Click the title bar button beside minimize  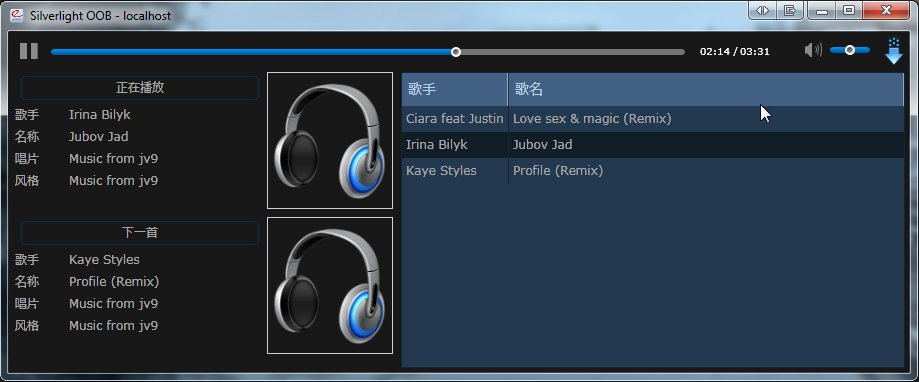(789, 11)
